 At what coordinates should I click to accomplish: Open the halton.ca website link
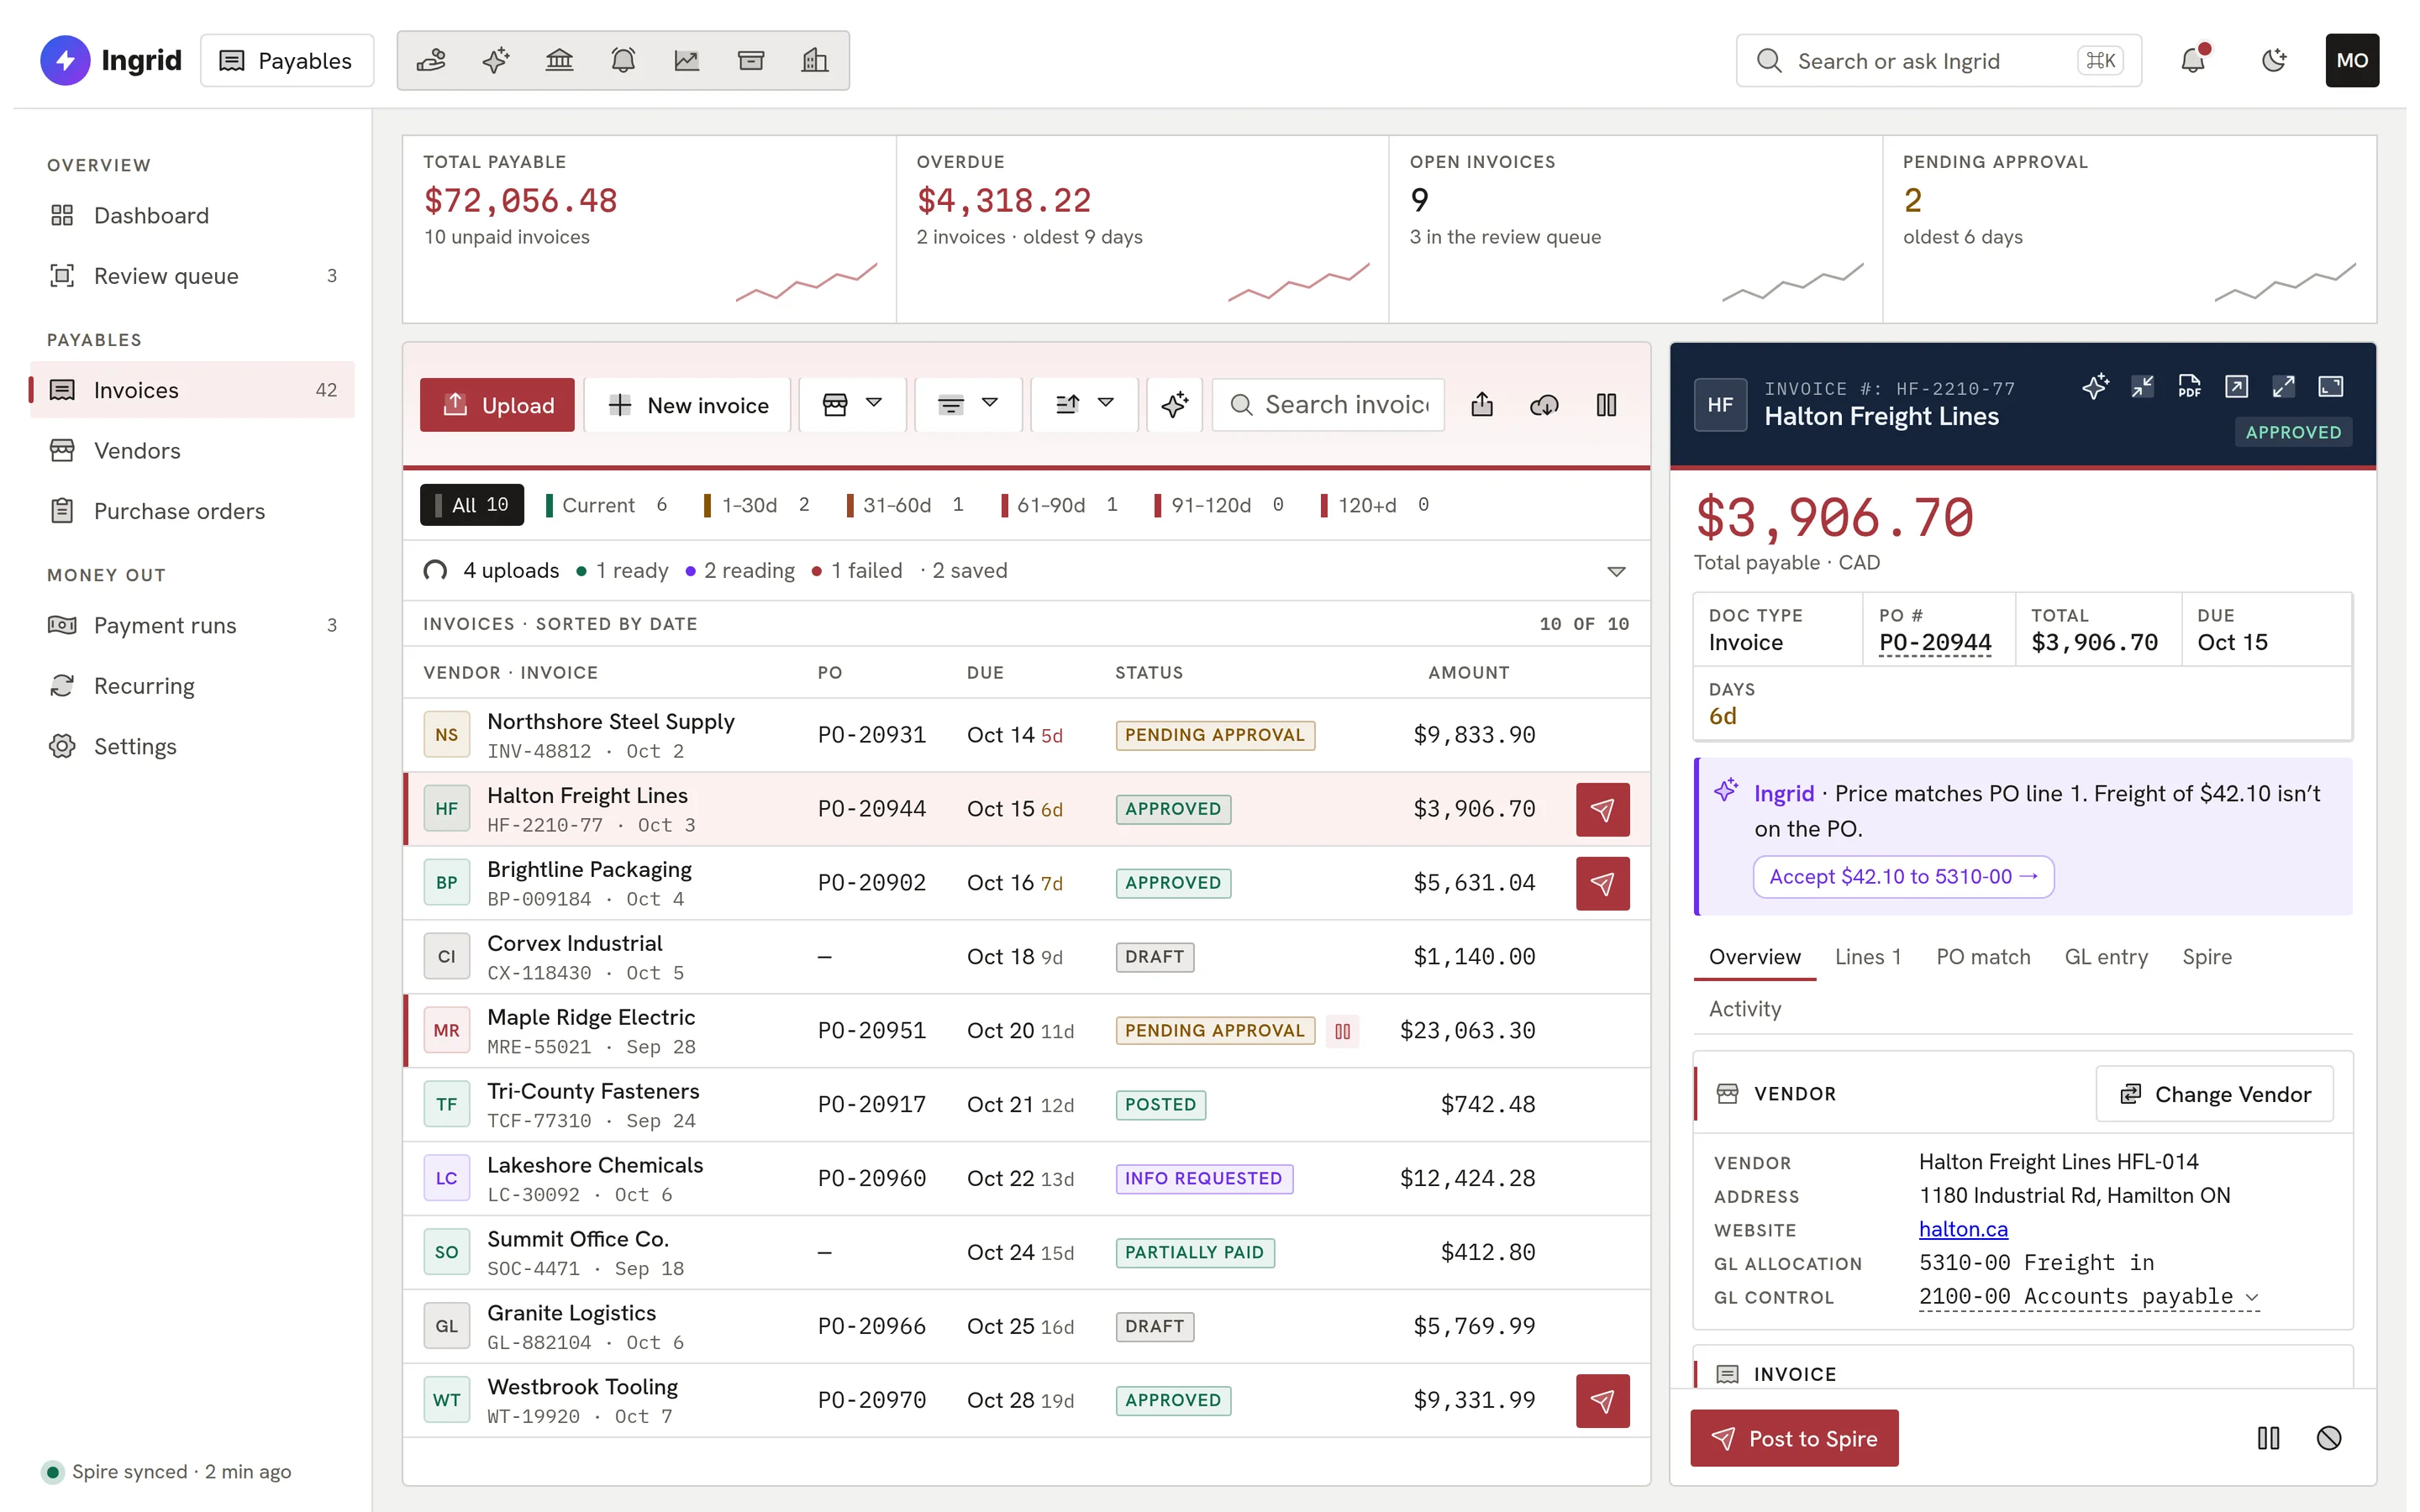click(1962, 1229)
